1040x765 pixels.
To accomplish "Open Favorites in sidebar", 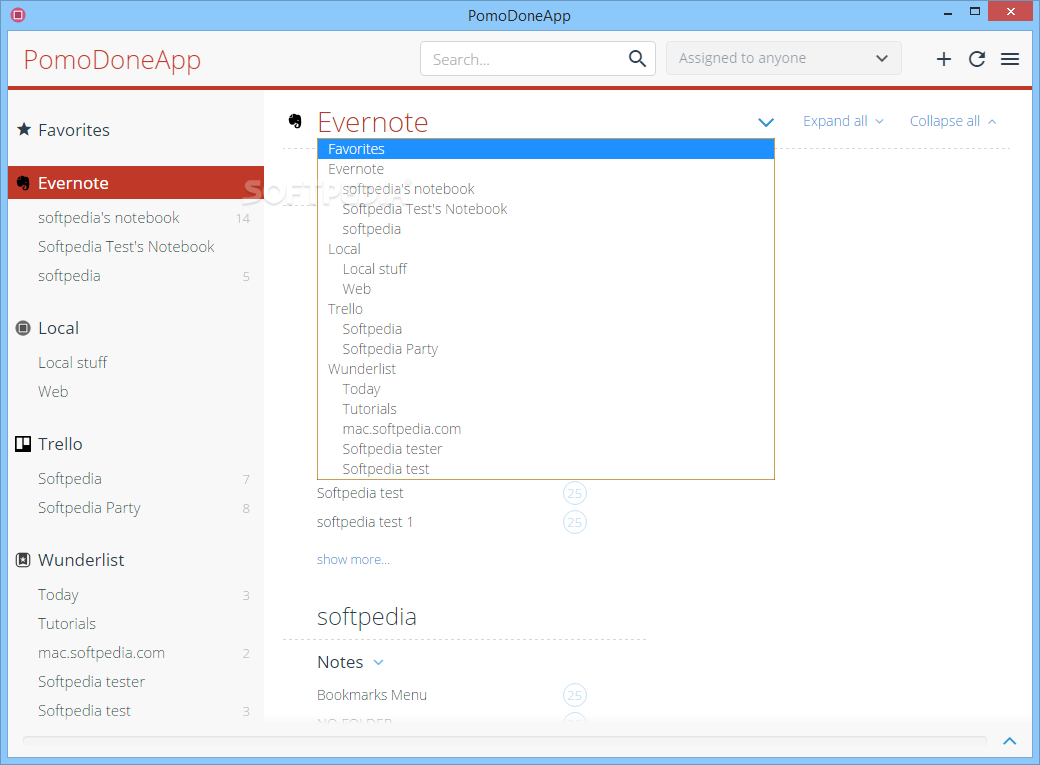I will (x=74, y=130).
